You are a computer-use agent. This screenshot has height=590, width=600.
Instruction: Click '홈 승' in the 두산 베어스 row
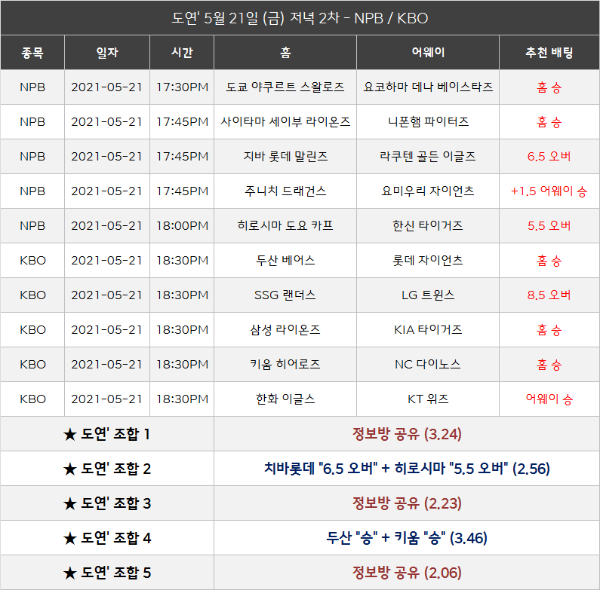click(x=549, y=261)
